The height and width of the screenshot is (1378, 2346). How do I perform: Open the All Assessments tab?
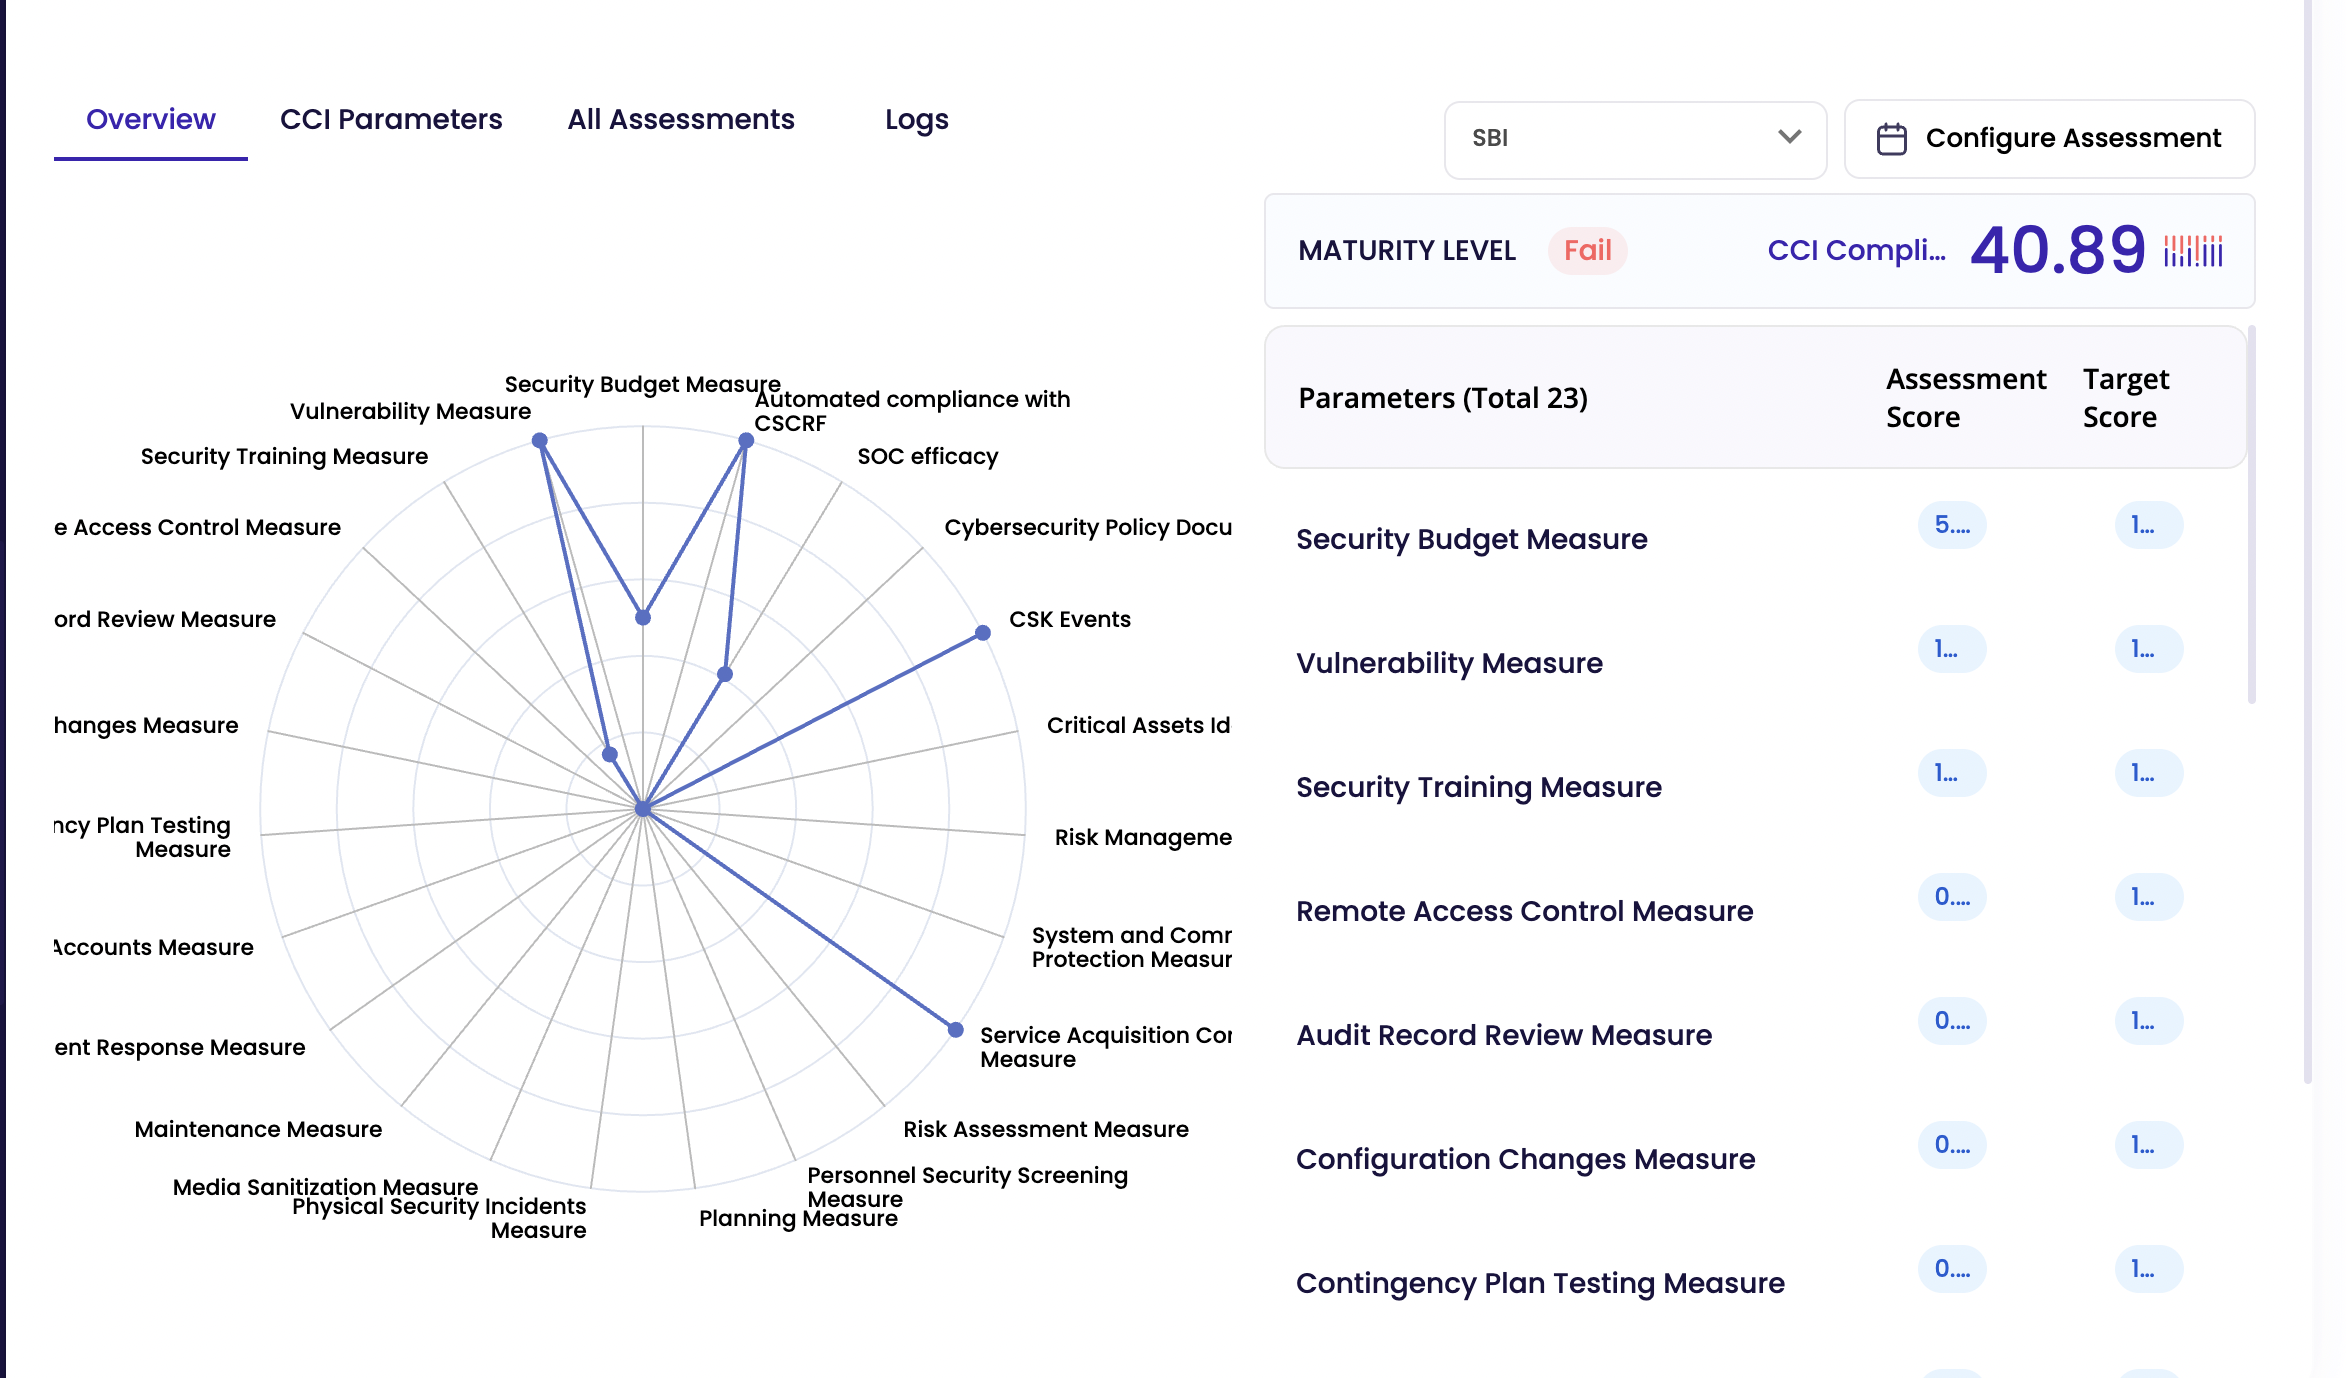coord(681,119)
